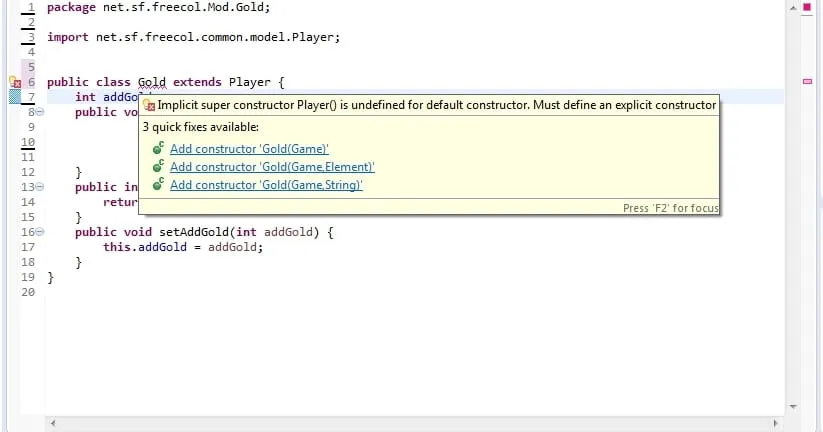Apply quick fix Add constructor 'Gold(Game,Element)'
The height and width of the screenshot is (432, 823).
[272, 167]
